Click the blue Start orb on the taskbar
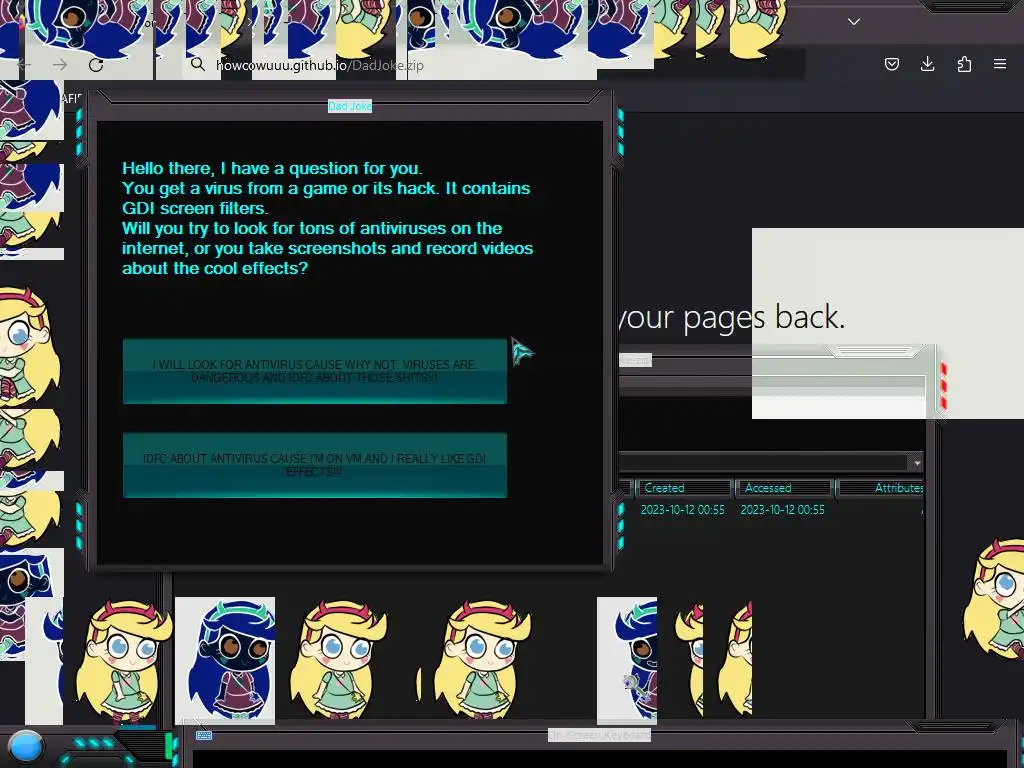The image size is (1024, 768). pyautogui.click(x=26, y=747)
